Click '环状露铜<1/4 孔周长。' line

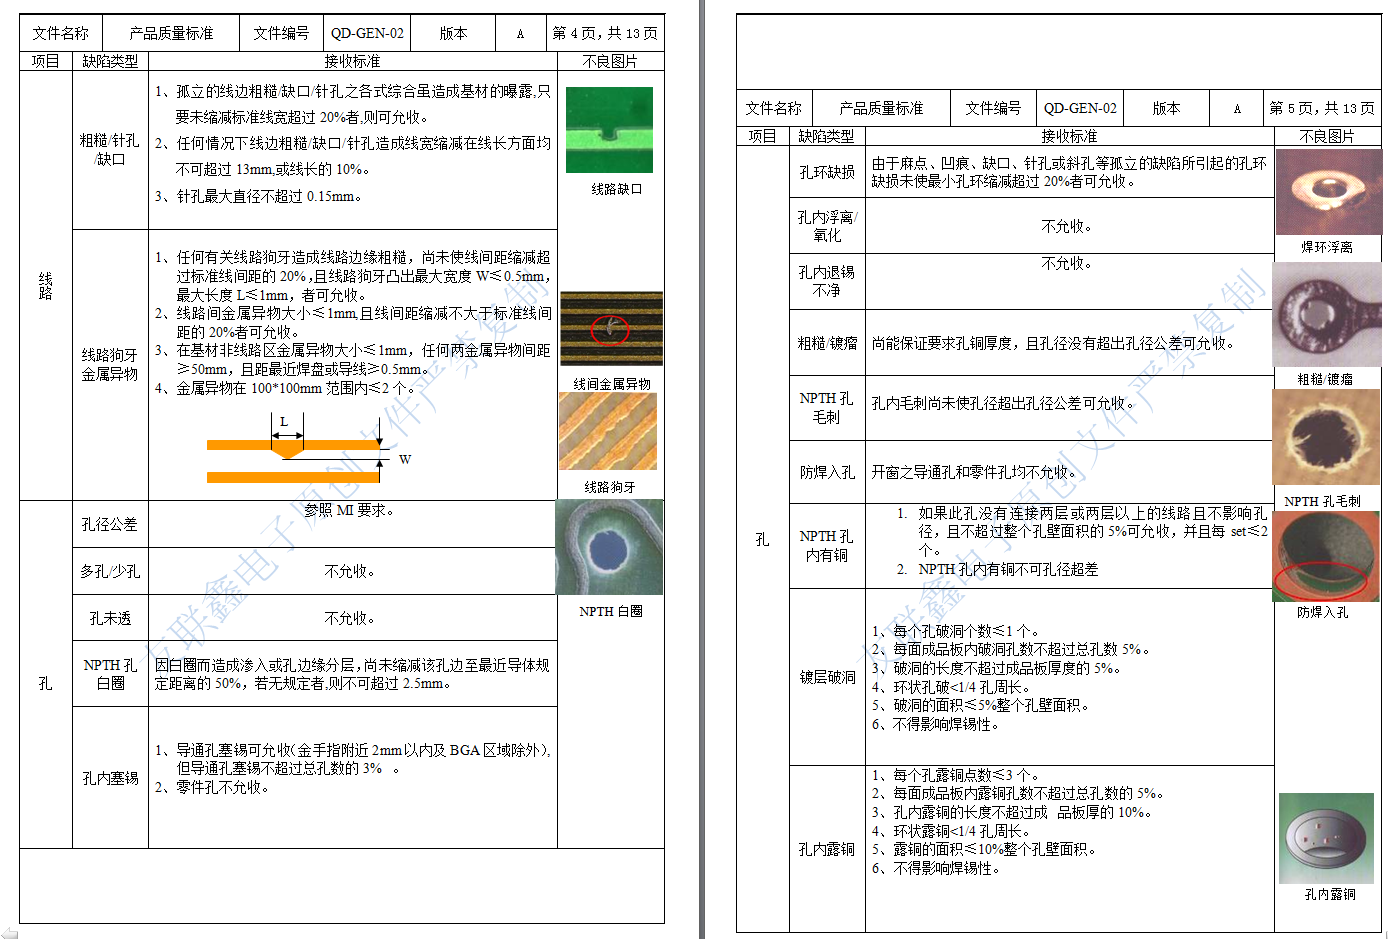pos(962,831)
